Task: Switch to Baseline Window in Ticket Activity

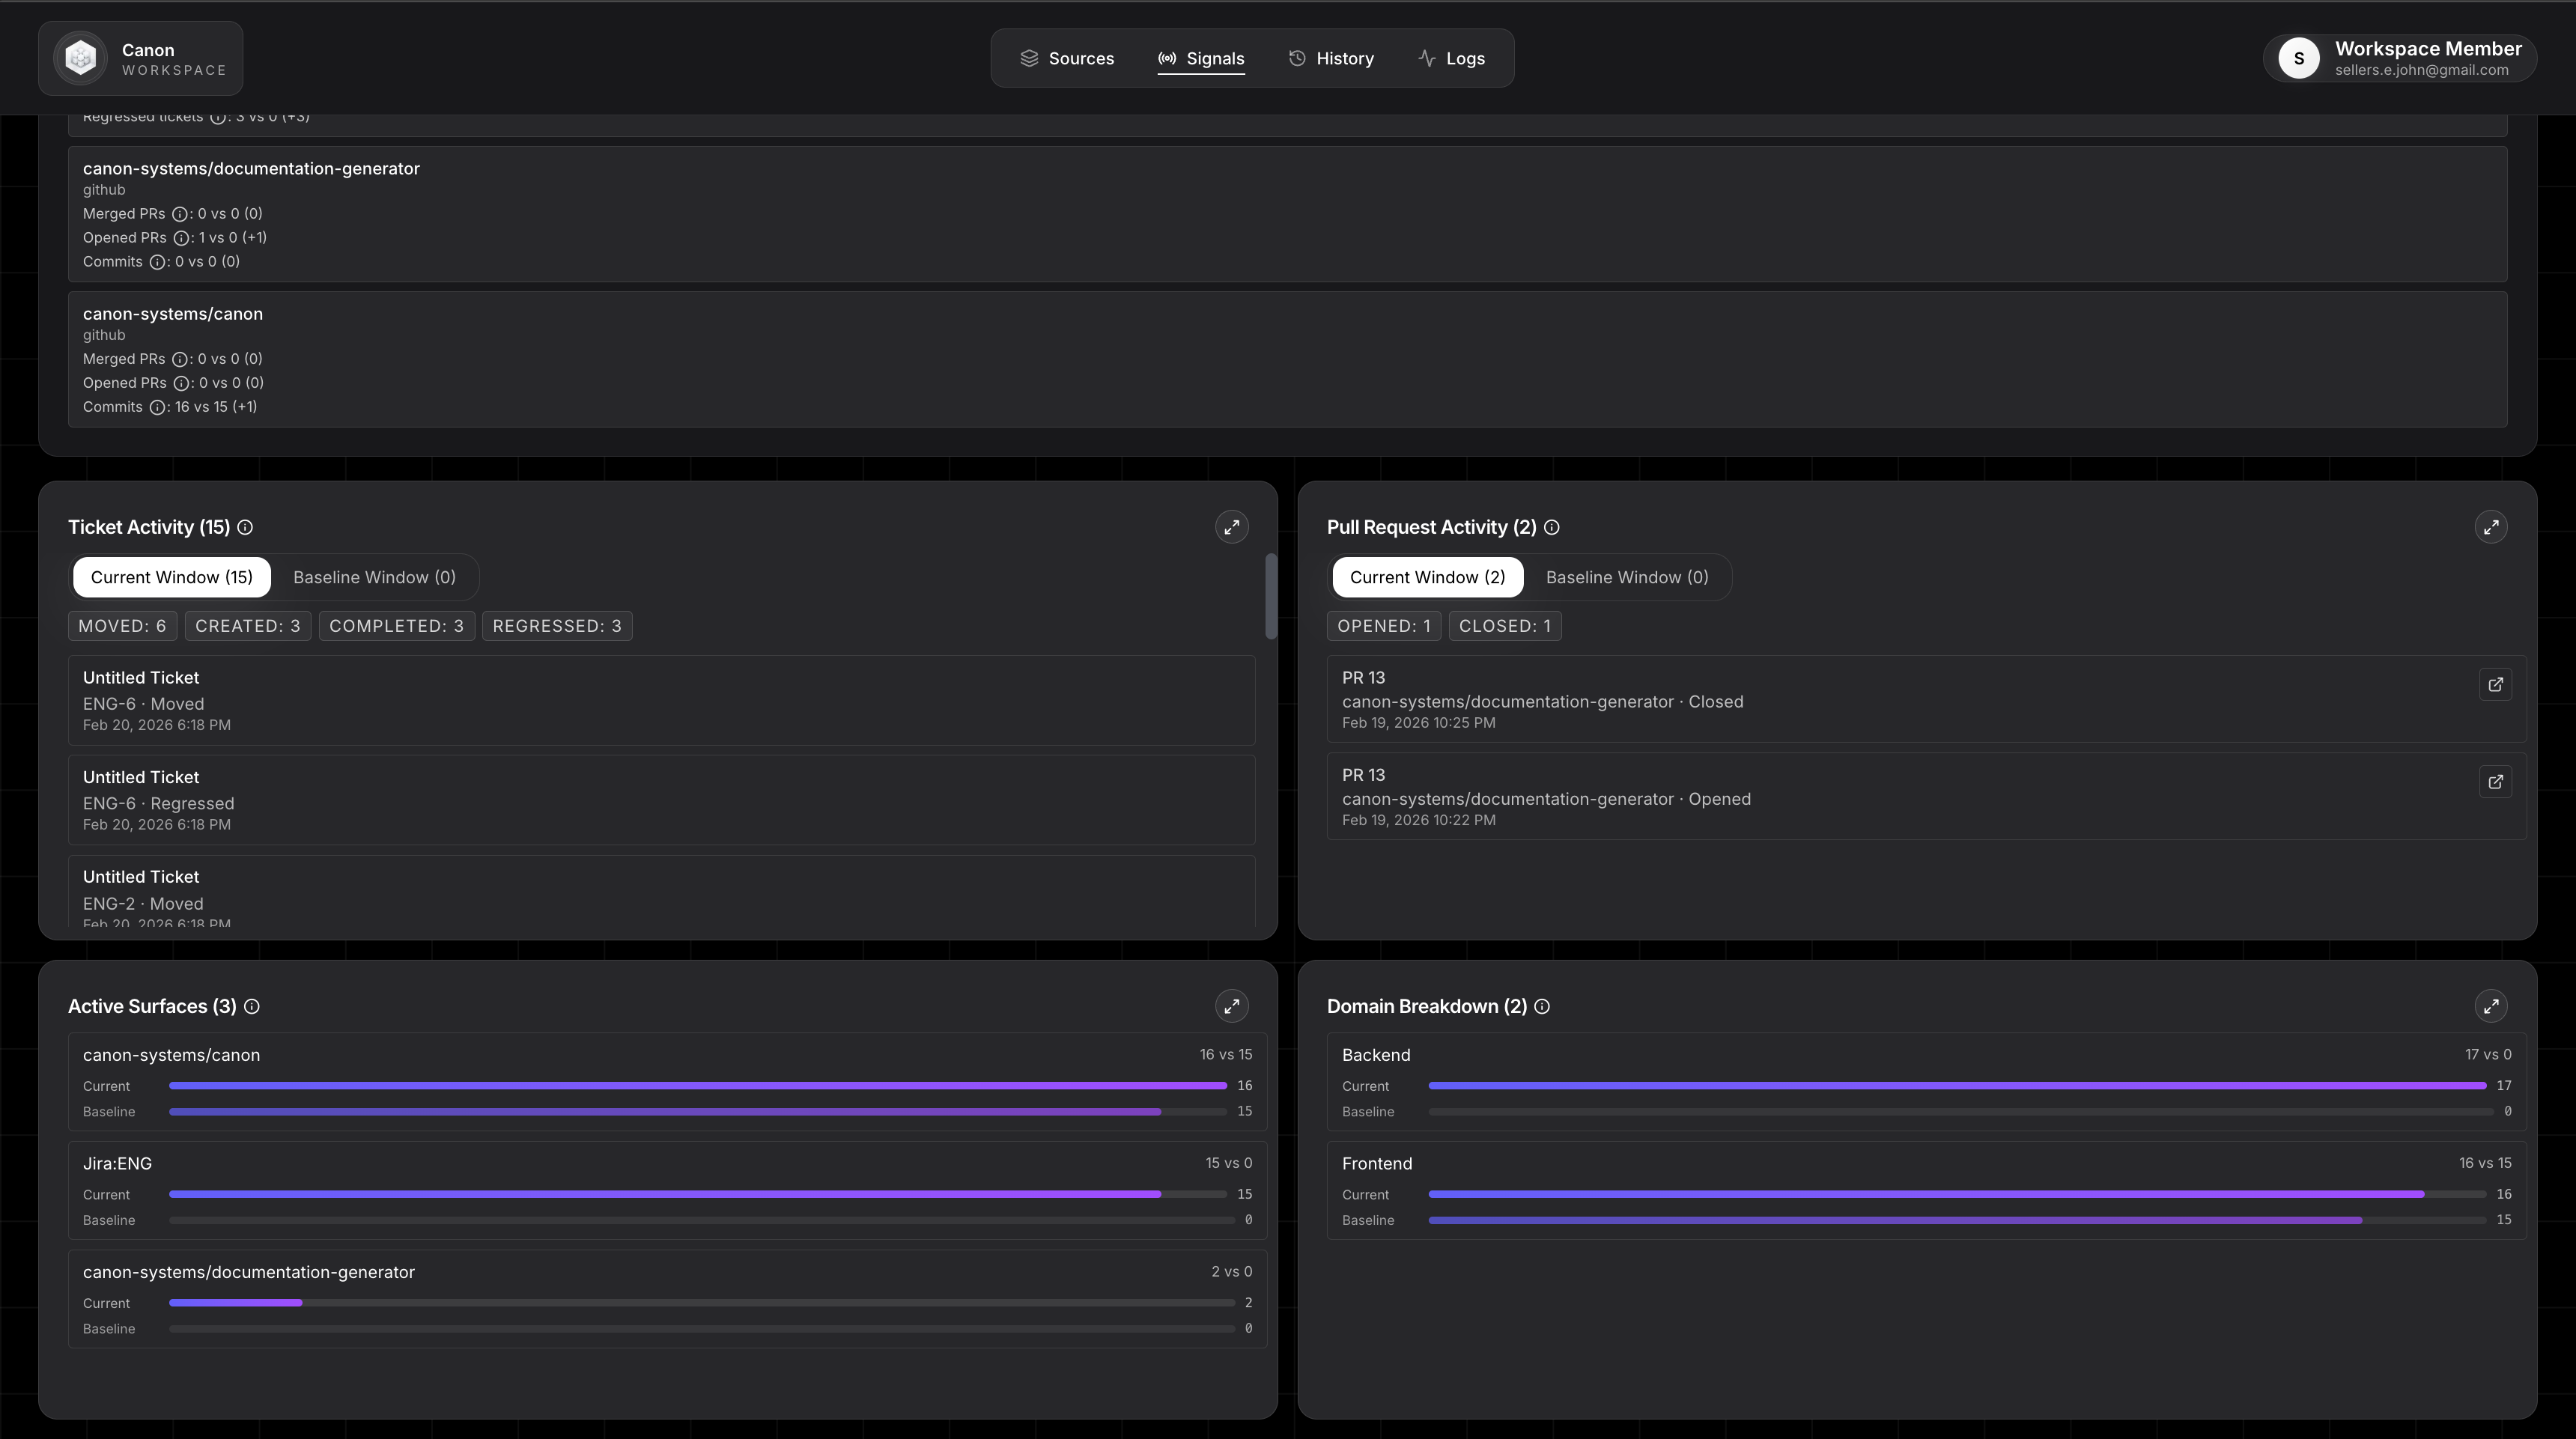Action: click(374, 577)
